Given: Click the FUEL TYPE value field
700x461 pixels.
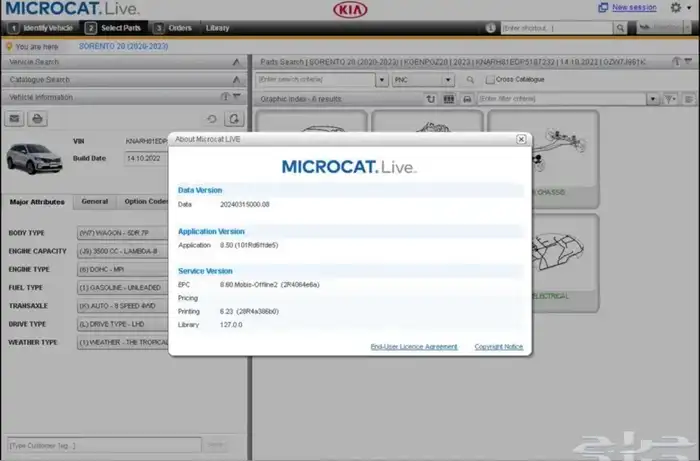Looking at the screenshot, I should (x=122, y=288).
